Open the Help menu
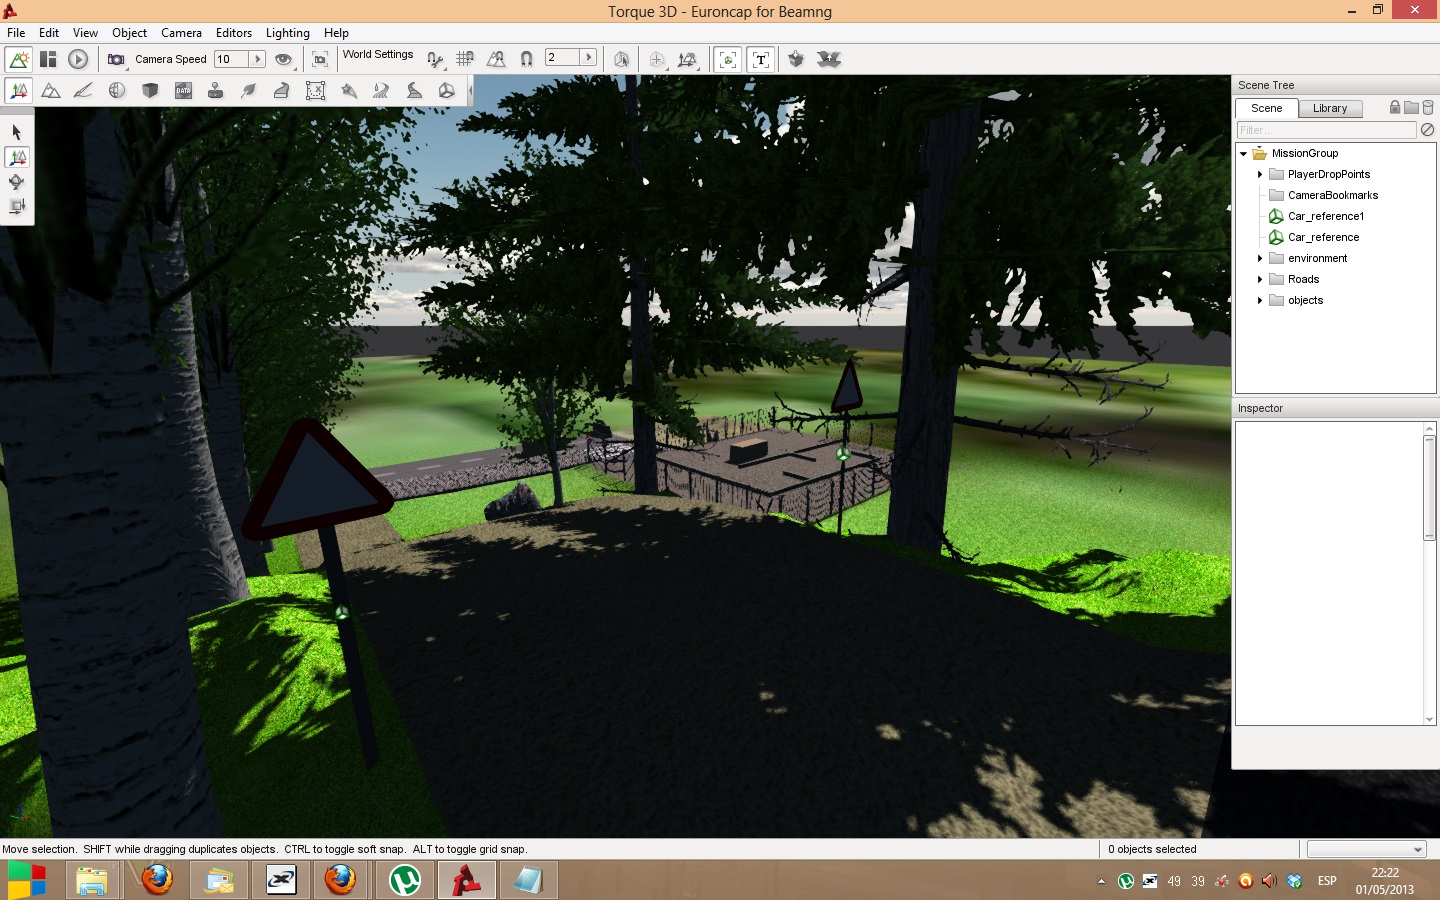1440x900 pixels. point(336,33)
